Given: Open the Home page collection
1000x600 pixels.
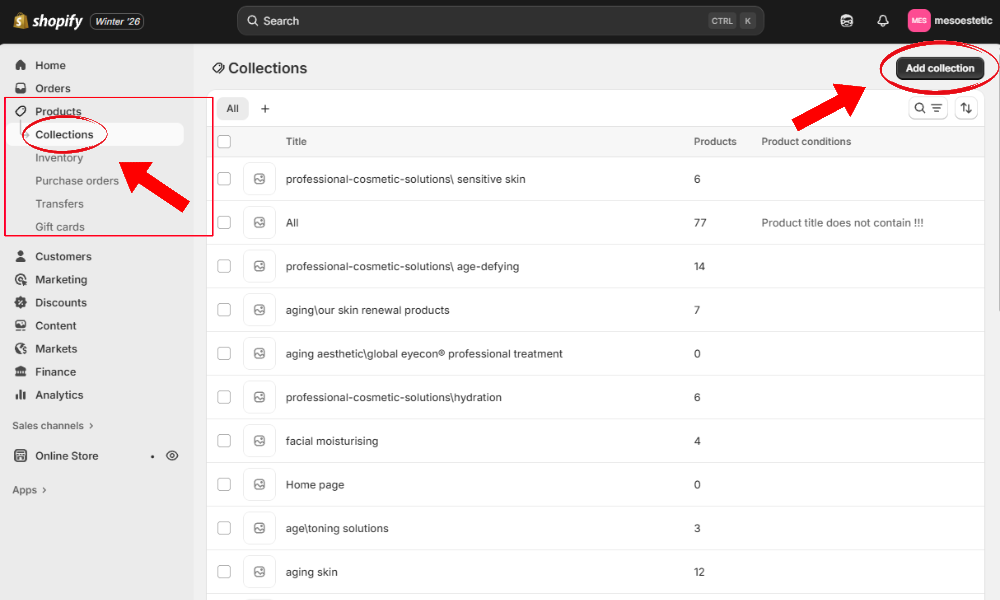Looking at the screenshot, I should tap(315, 485).
